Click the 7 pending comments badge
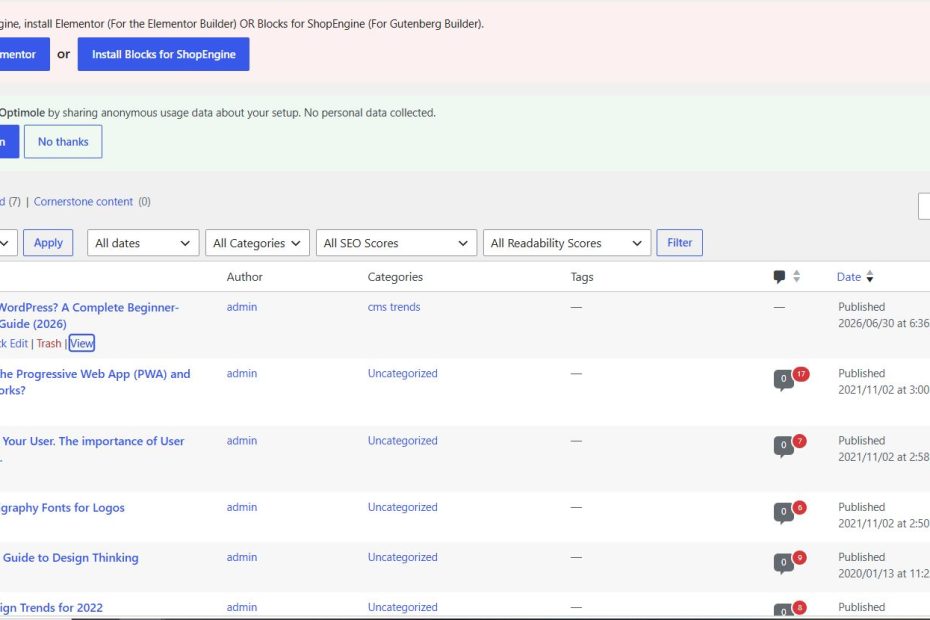The image size is (930, 620). 800,441
